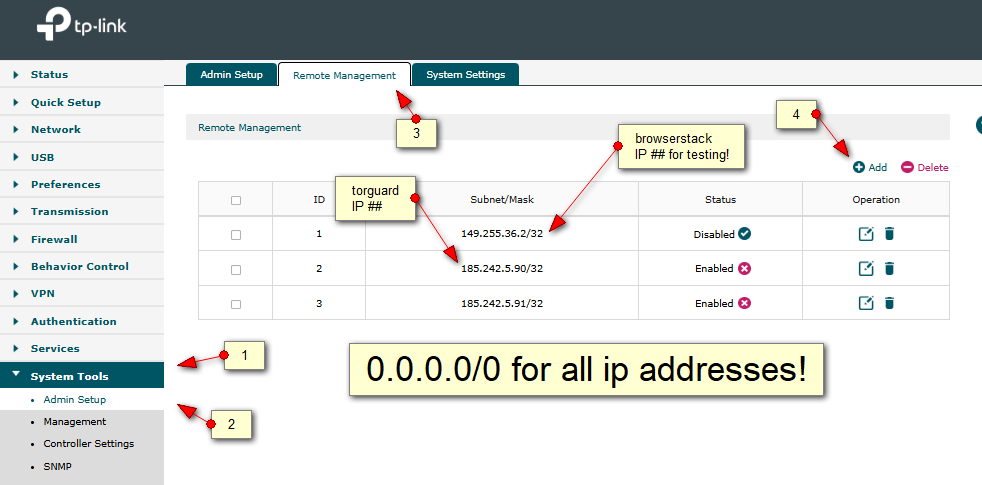Image resolution: width=982 pixels, height=485 pixels.
Task: Expand the Network sidebar section
Action: [x=55, y=129]
